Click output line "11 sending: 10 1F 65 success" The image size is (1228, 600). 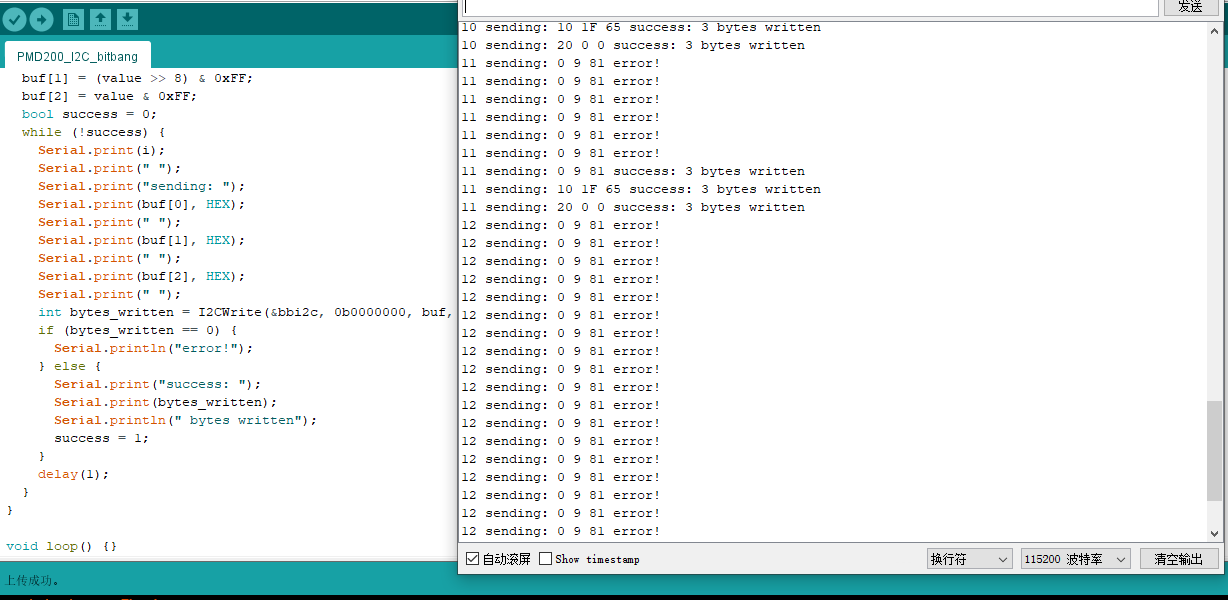click(641, 189)
